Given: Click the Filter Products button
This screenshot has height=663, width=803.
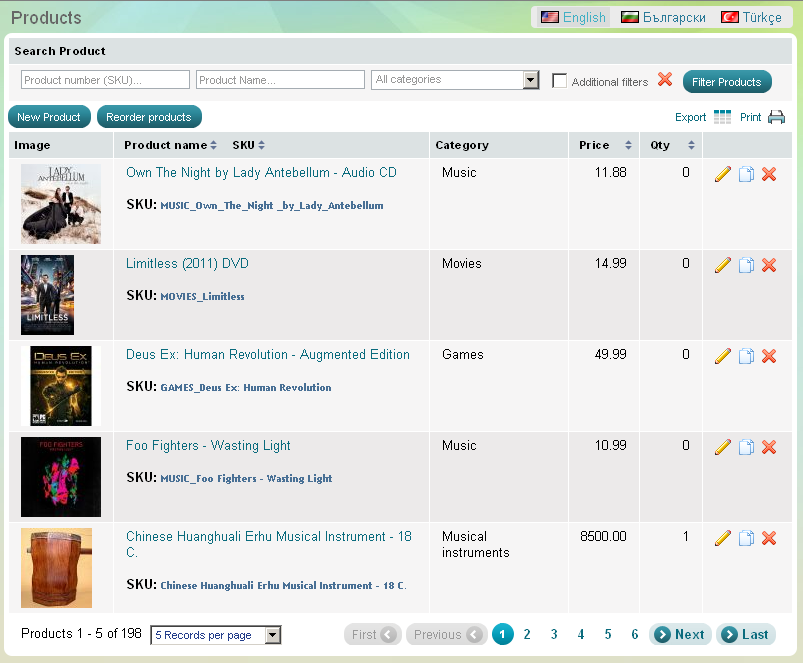Looking at the screenshot, I should click(727, 82).
